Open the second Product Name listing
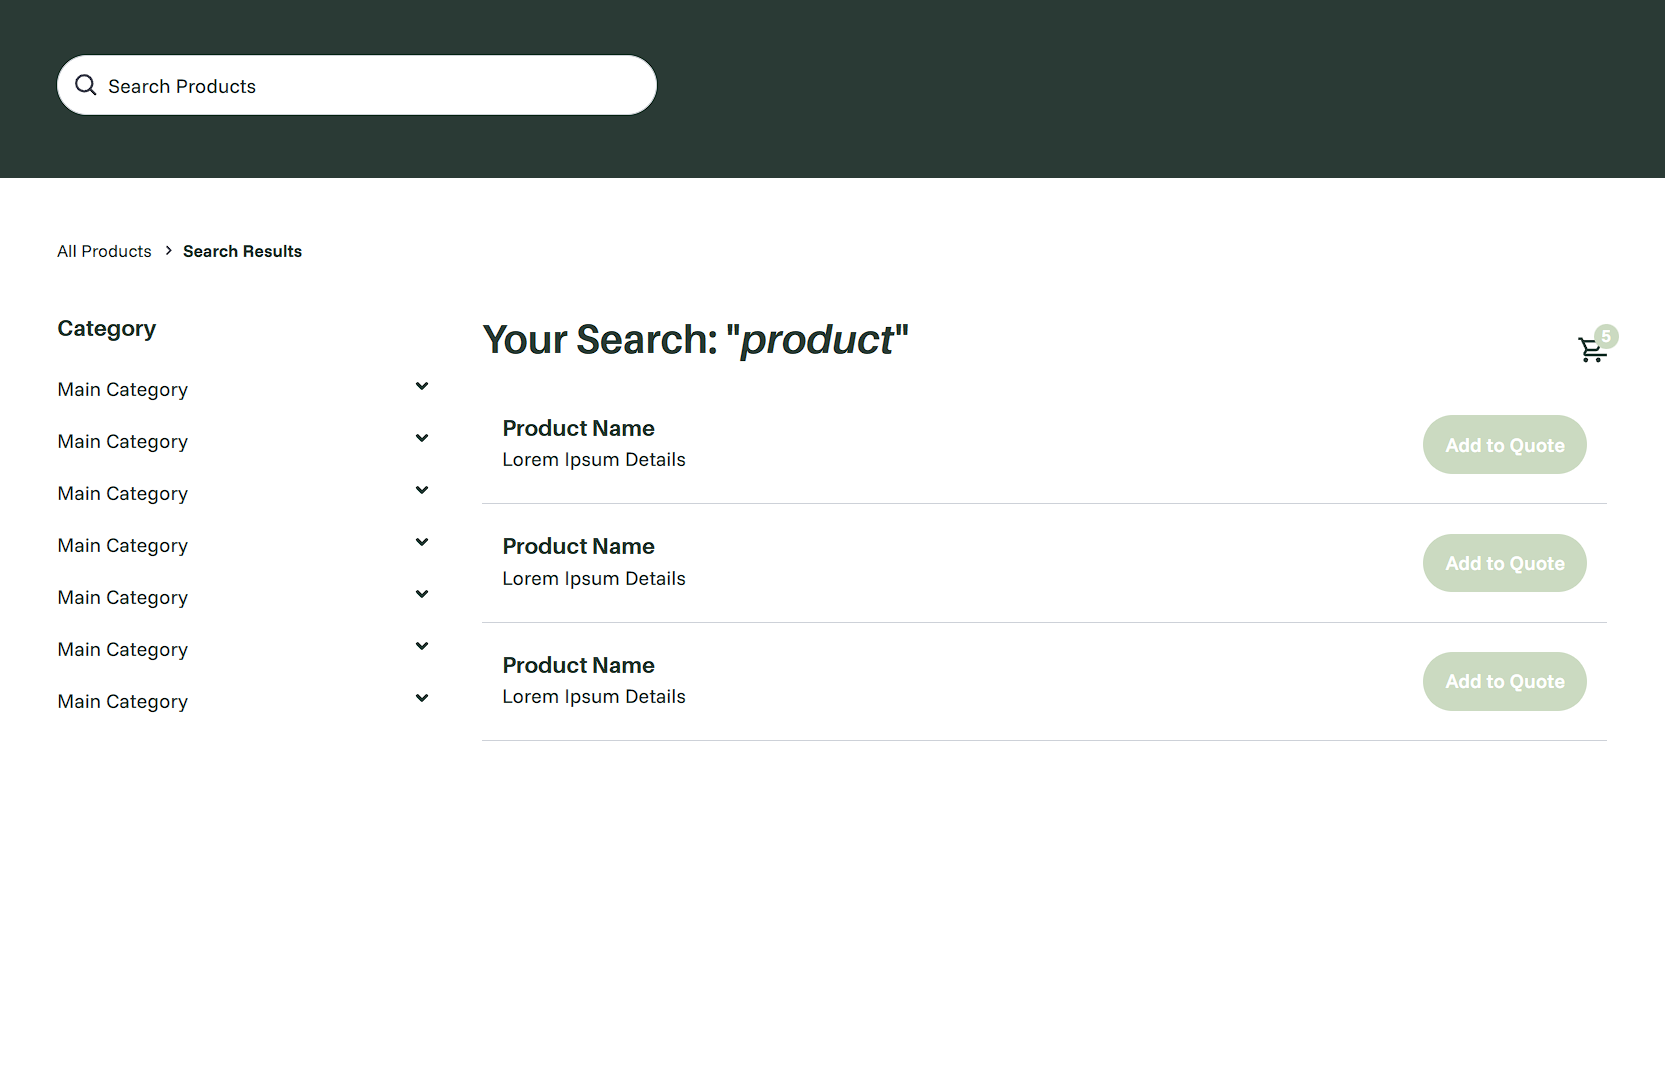The height and width of the screenshot is (1090, 1665). pyautogui.click(x=578, y=546)
